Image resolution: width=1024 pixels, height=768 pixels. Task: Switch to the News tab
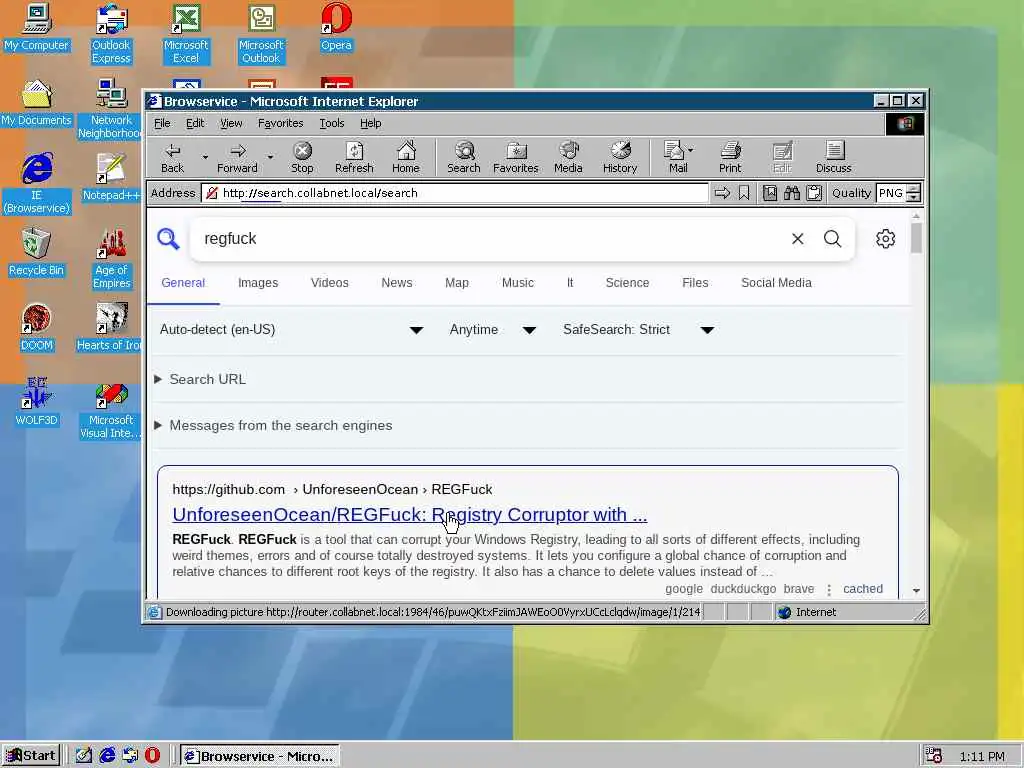click(x=397, y=283)
